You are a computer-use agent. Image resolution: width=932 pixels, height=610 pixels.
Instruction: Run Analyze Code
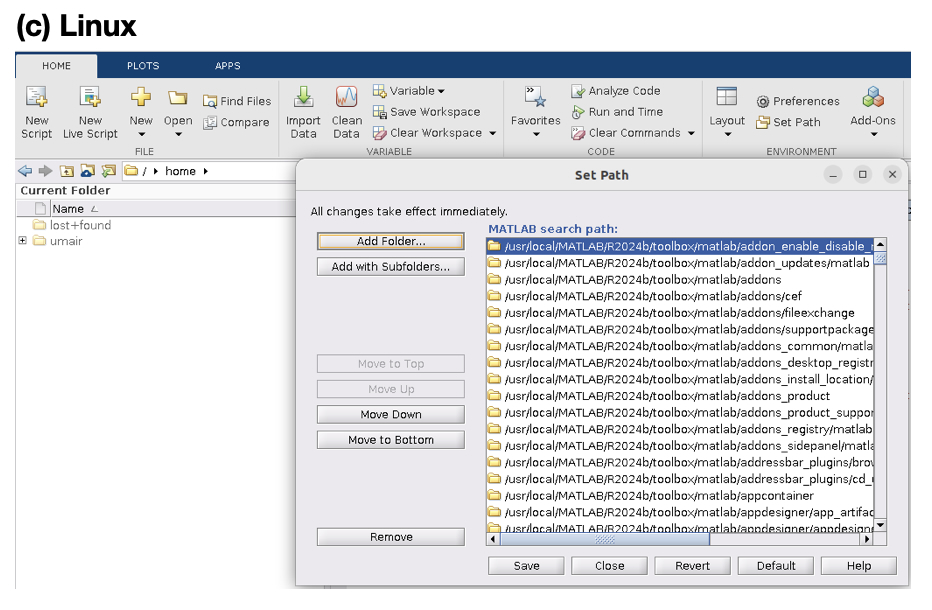(616, 91)
